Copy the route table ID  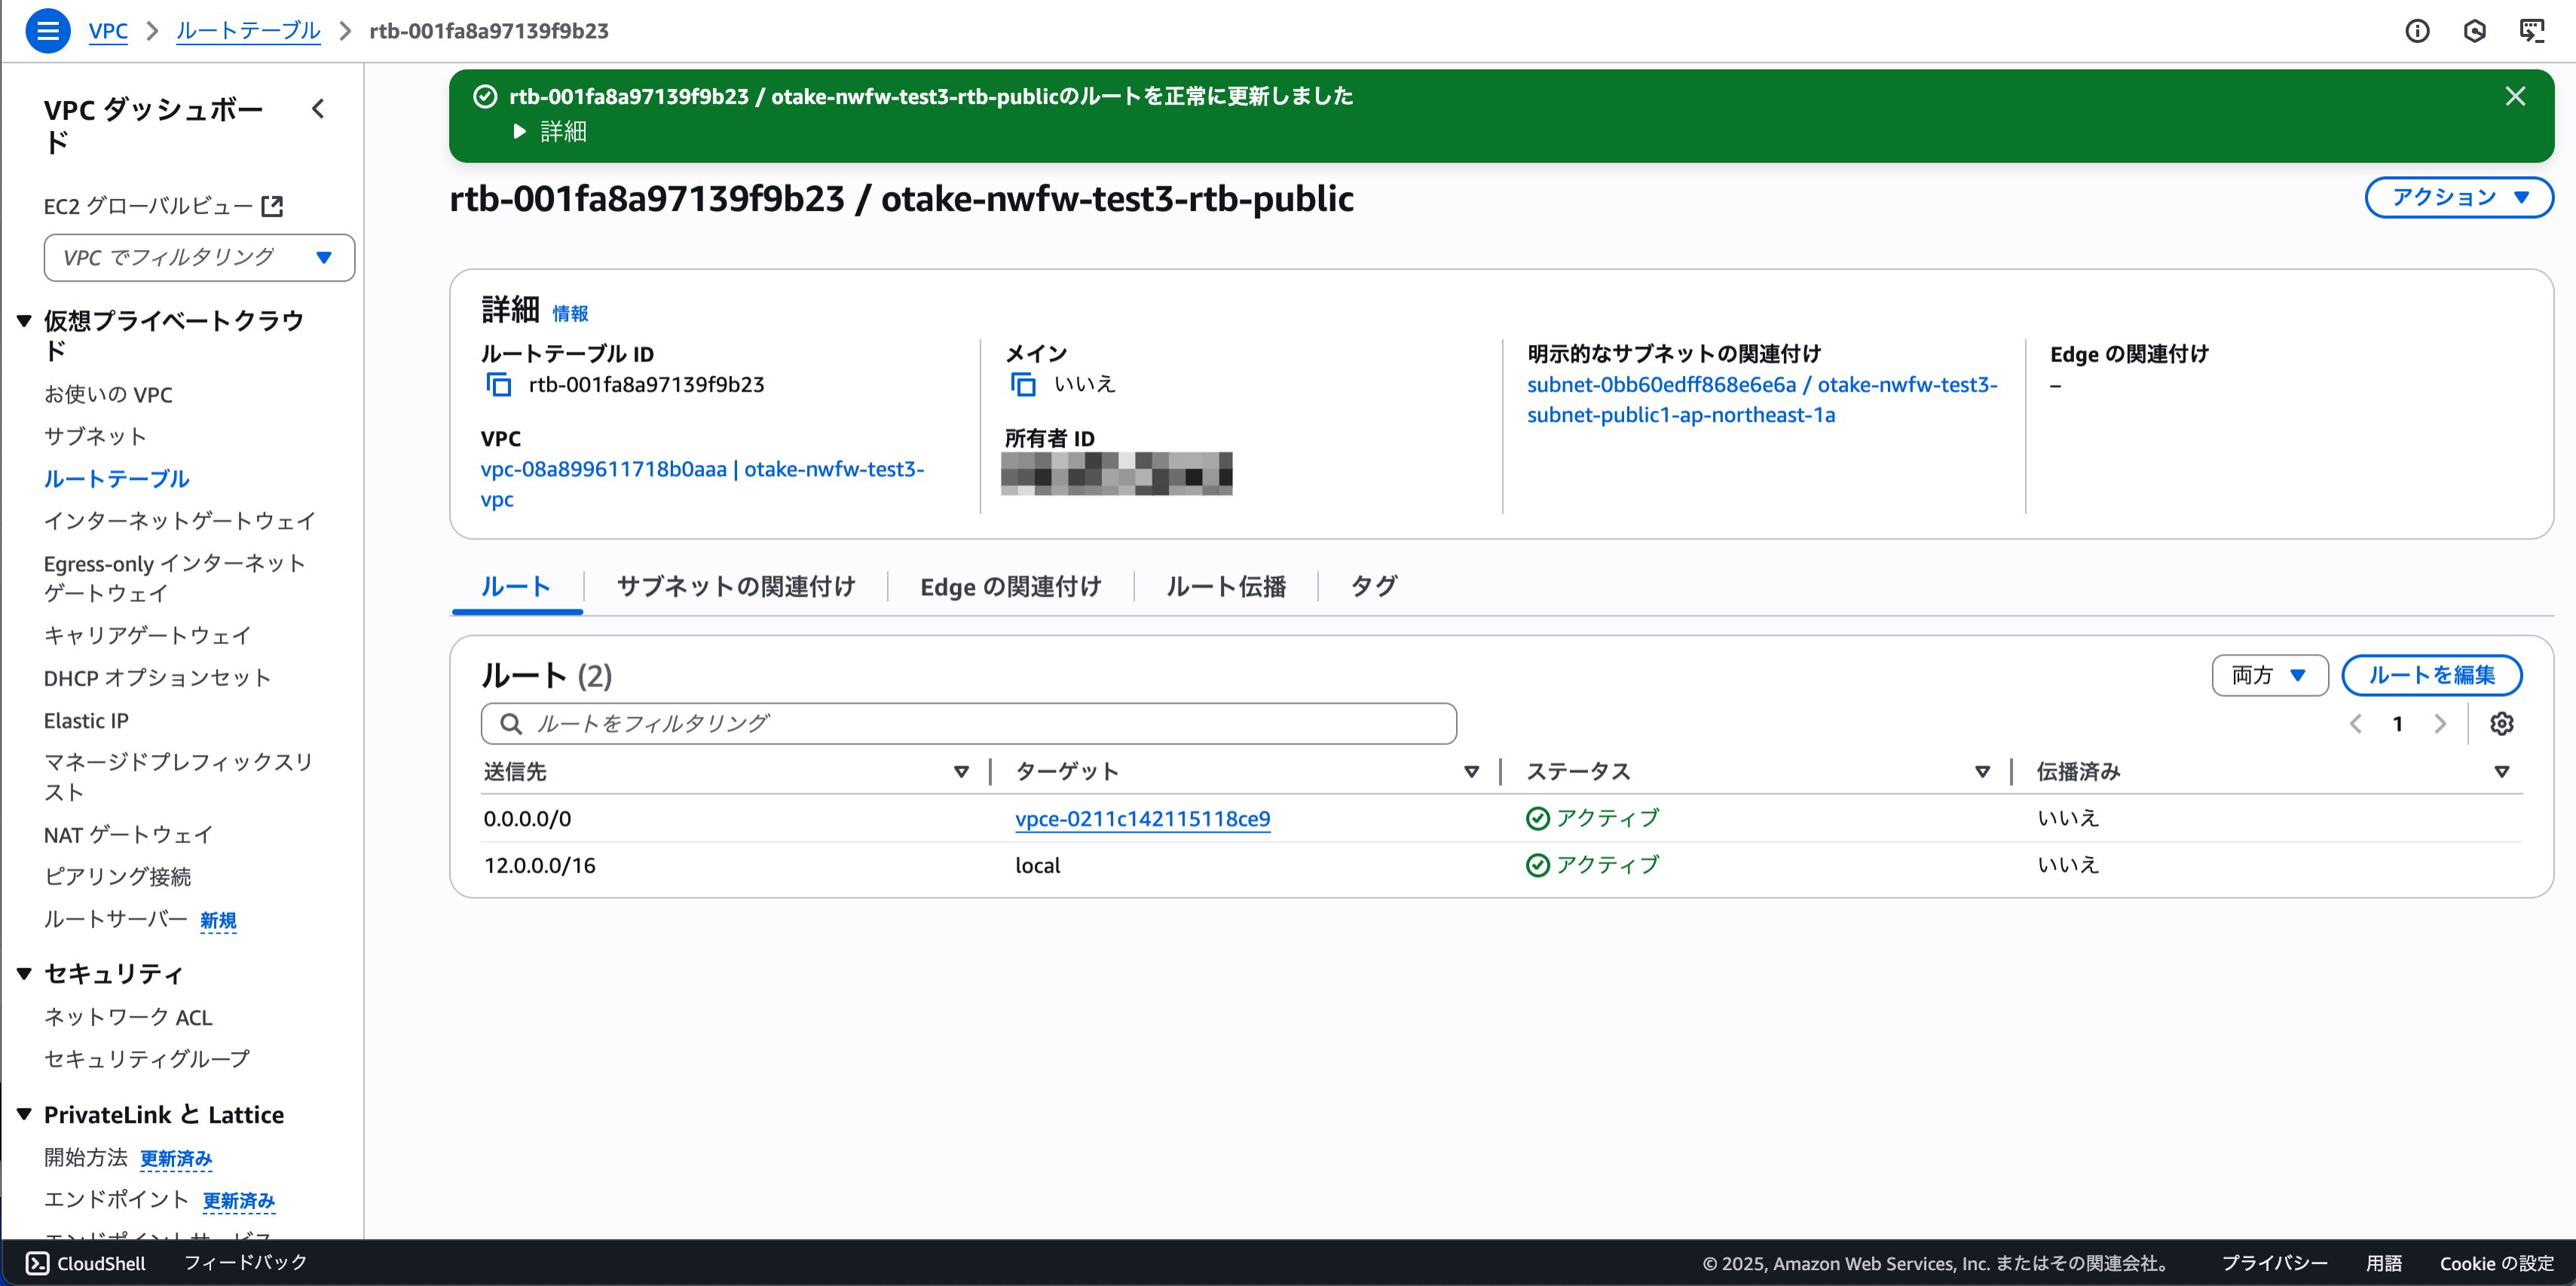[x=498, y=385]
